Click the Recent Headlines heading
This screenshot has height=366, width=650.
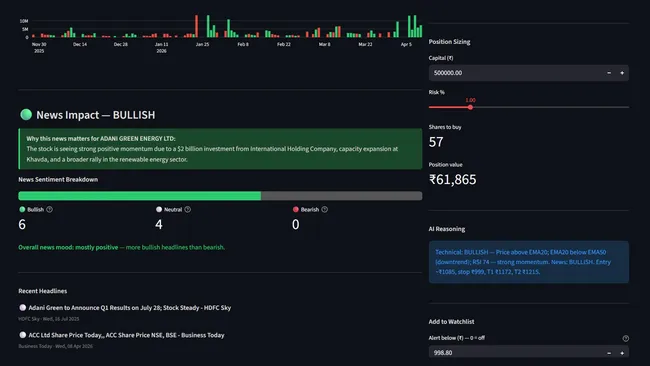click(x=43, y=291)
